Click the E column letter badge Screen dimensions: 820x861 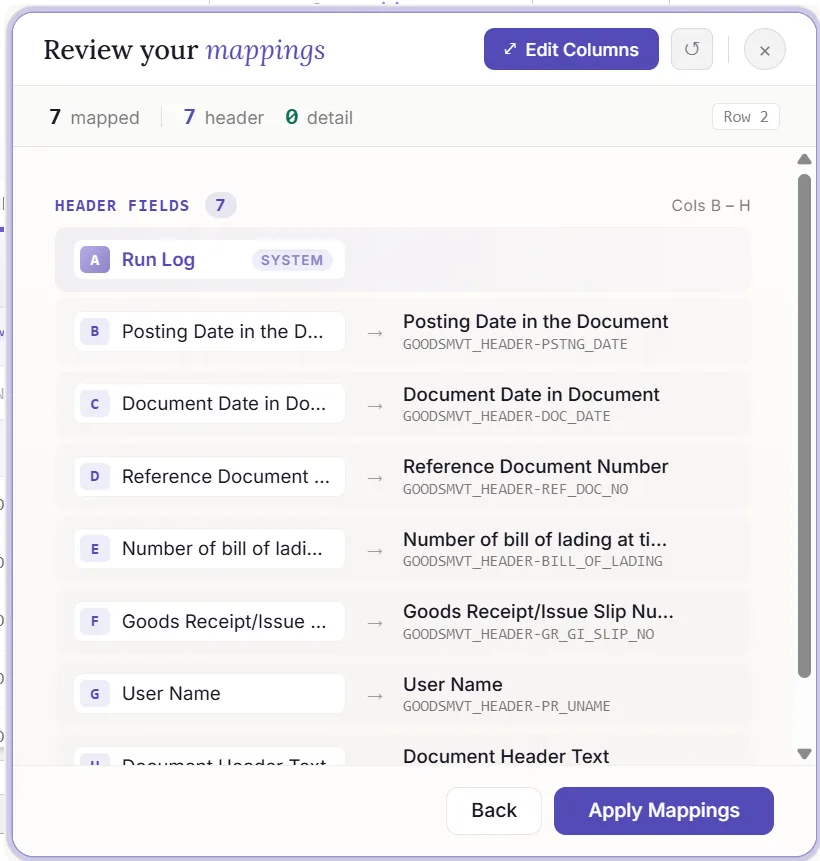click(x=94, y=549)
